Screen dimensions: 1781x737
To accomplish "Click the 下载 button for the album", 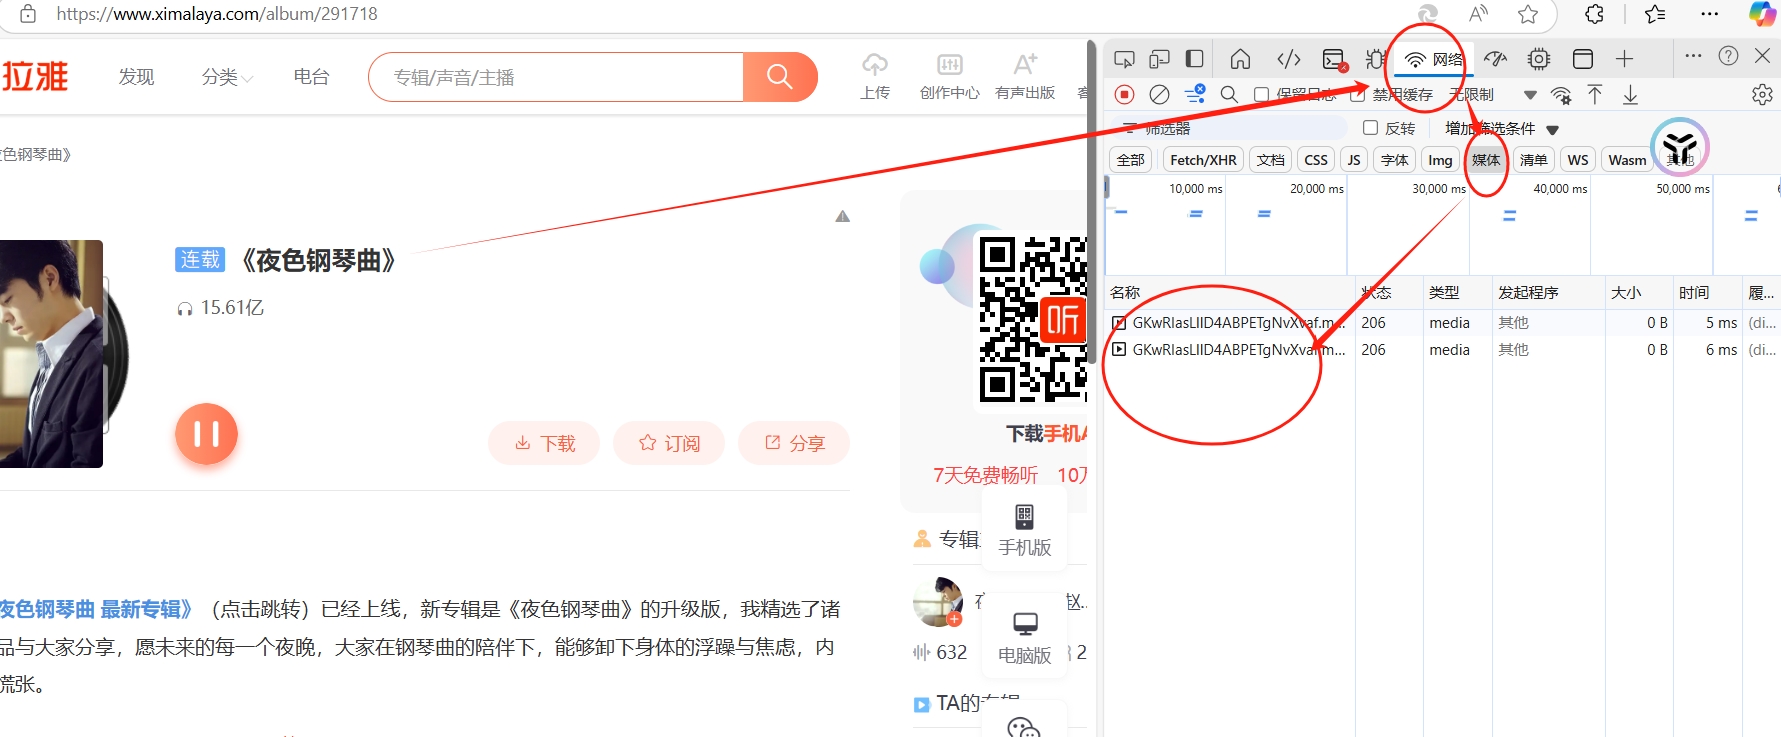I will (x=544, y=443).
